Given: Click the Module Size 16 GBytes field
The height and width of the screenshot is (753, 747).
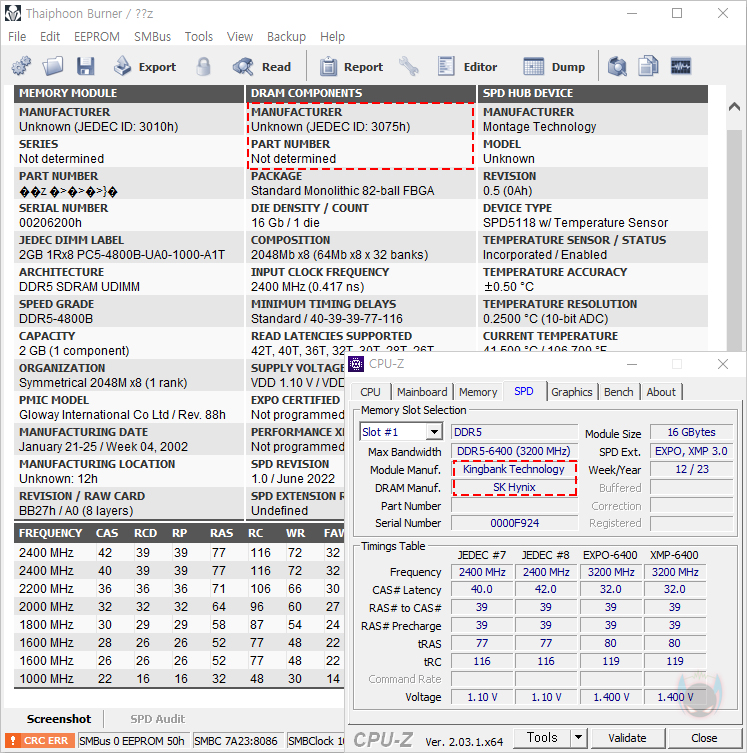Looking at the screenshot, I should coord(691,432).
